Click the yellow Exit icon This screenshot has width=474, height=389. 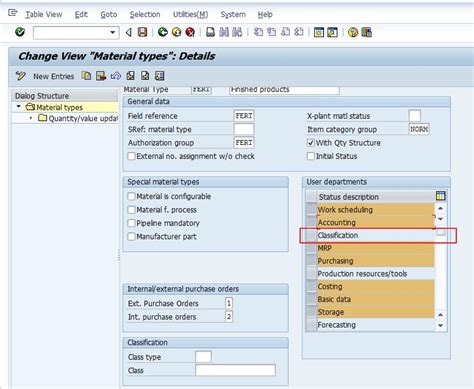tap(176, 32)
